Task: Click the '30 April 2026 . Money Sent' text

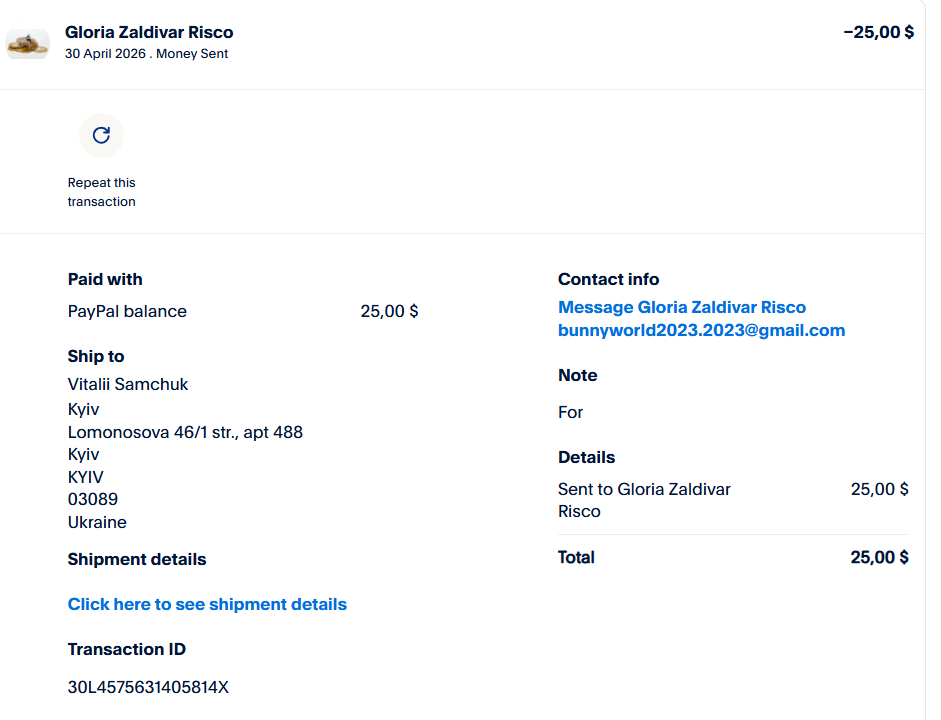Action: [146, 54]
